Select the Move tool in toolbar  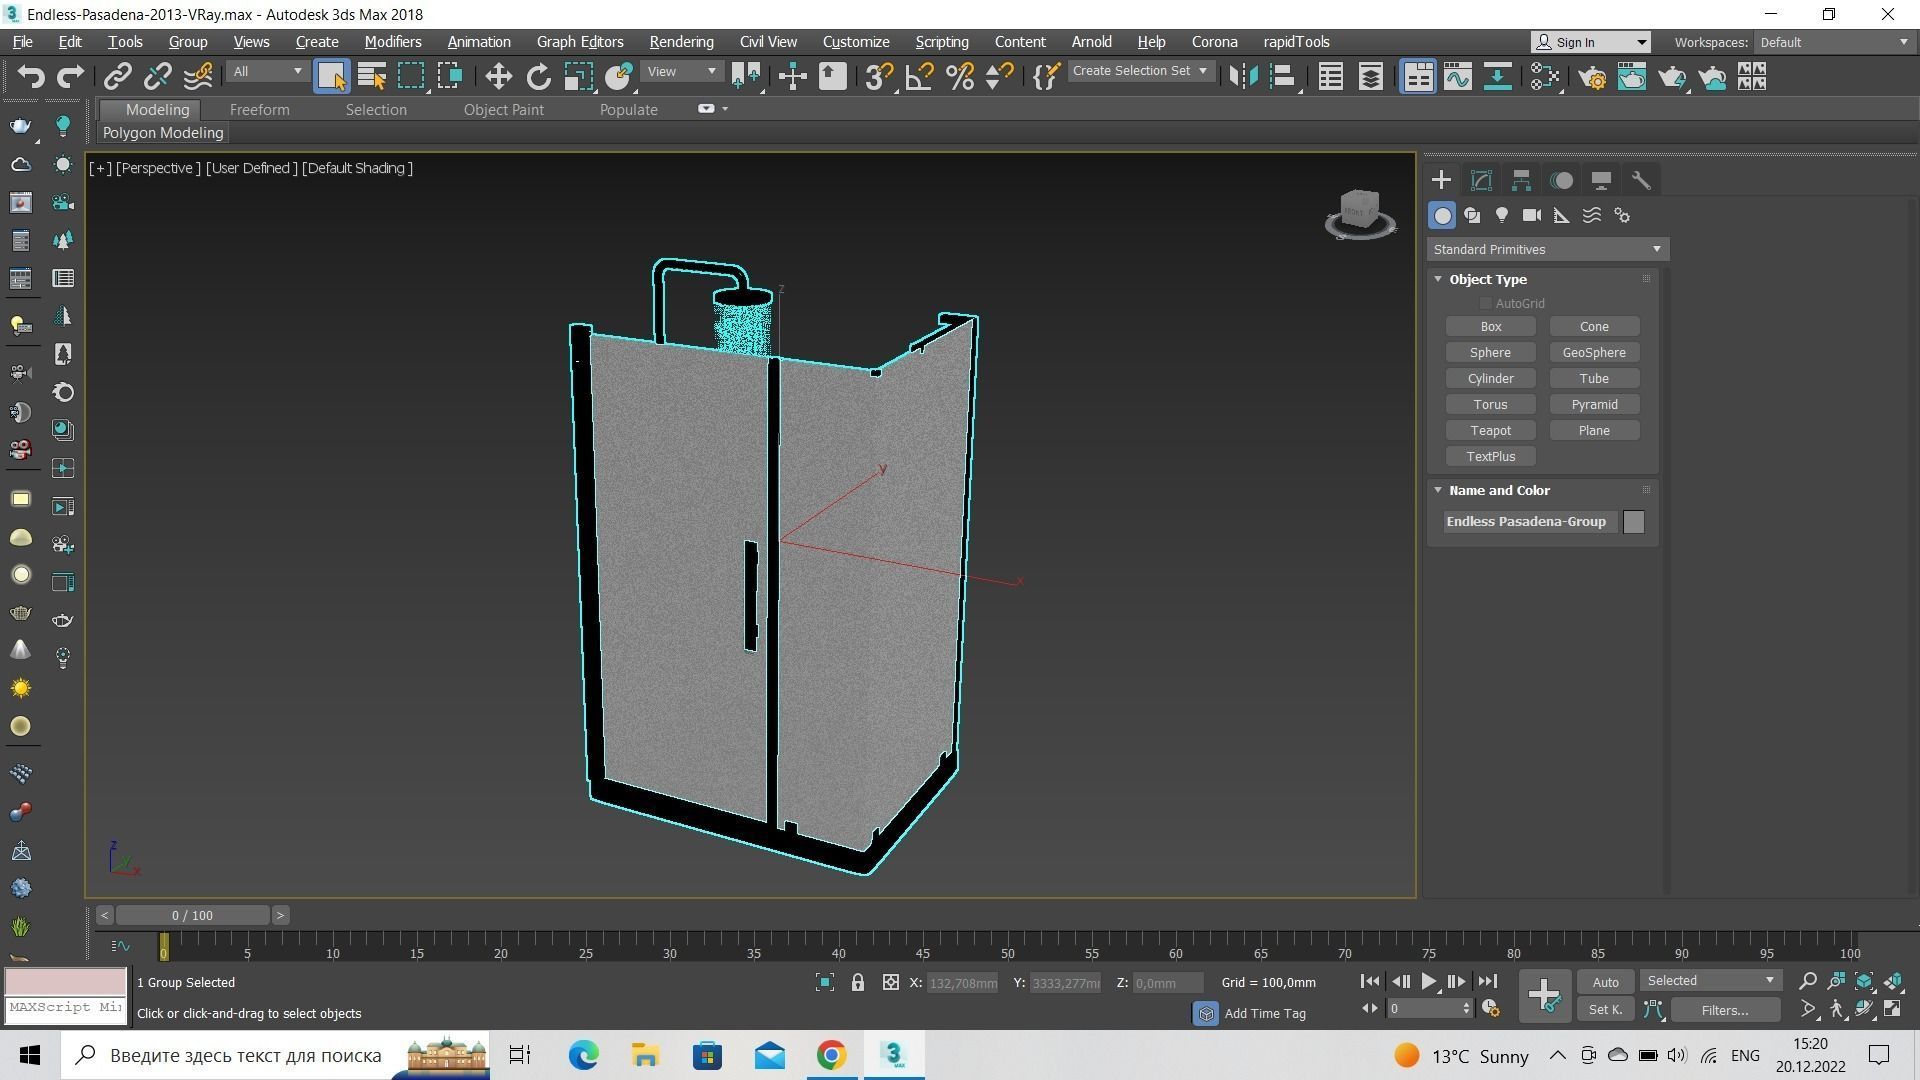[x=498, y=77]
